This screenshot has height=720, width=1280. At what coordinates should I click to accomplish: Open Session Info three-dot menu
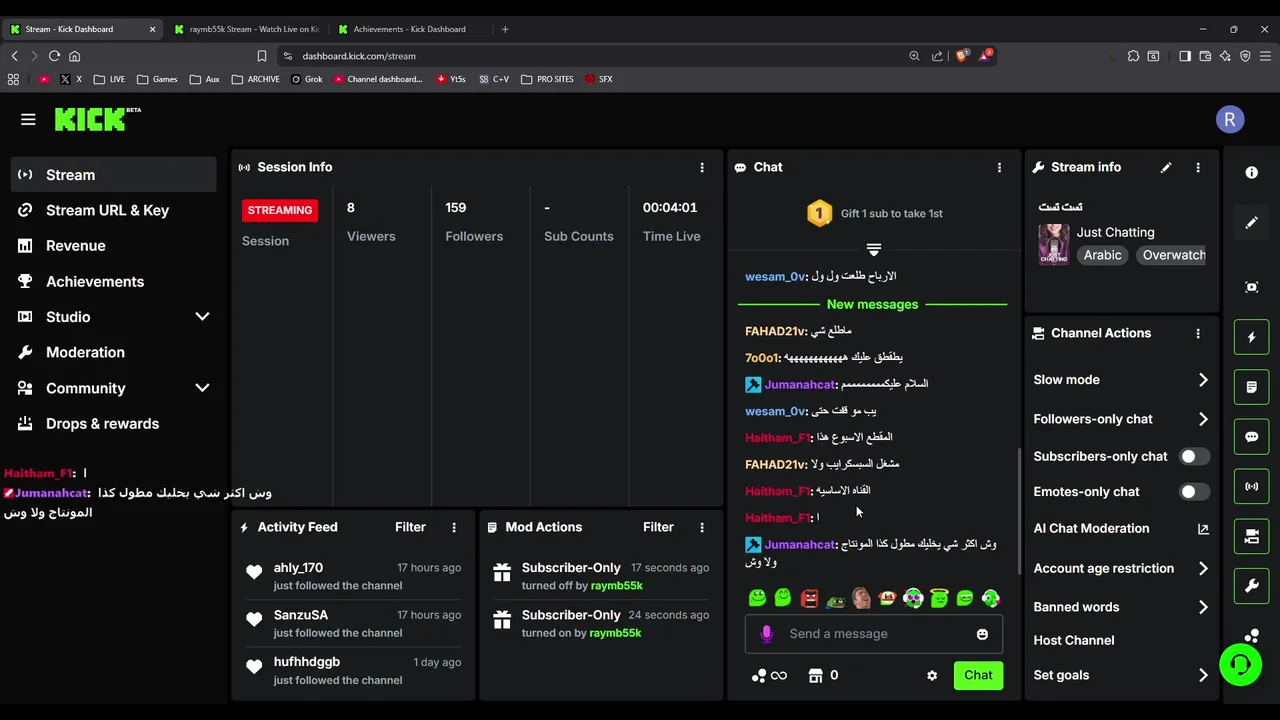point(702,168)
